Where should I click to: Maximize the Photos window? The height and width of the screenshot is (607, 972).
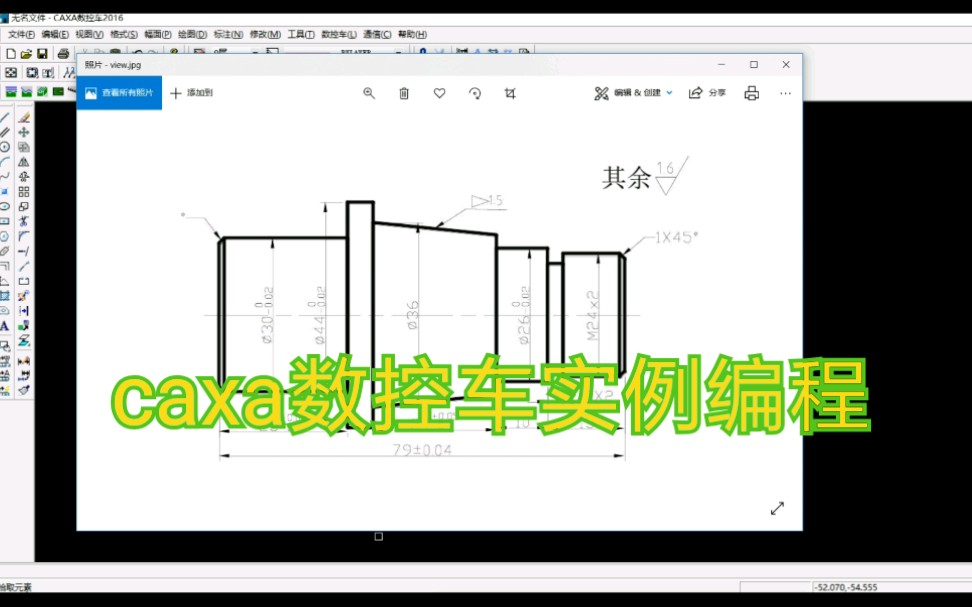point(754,64)
